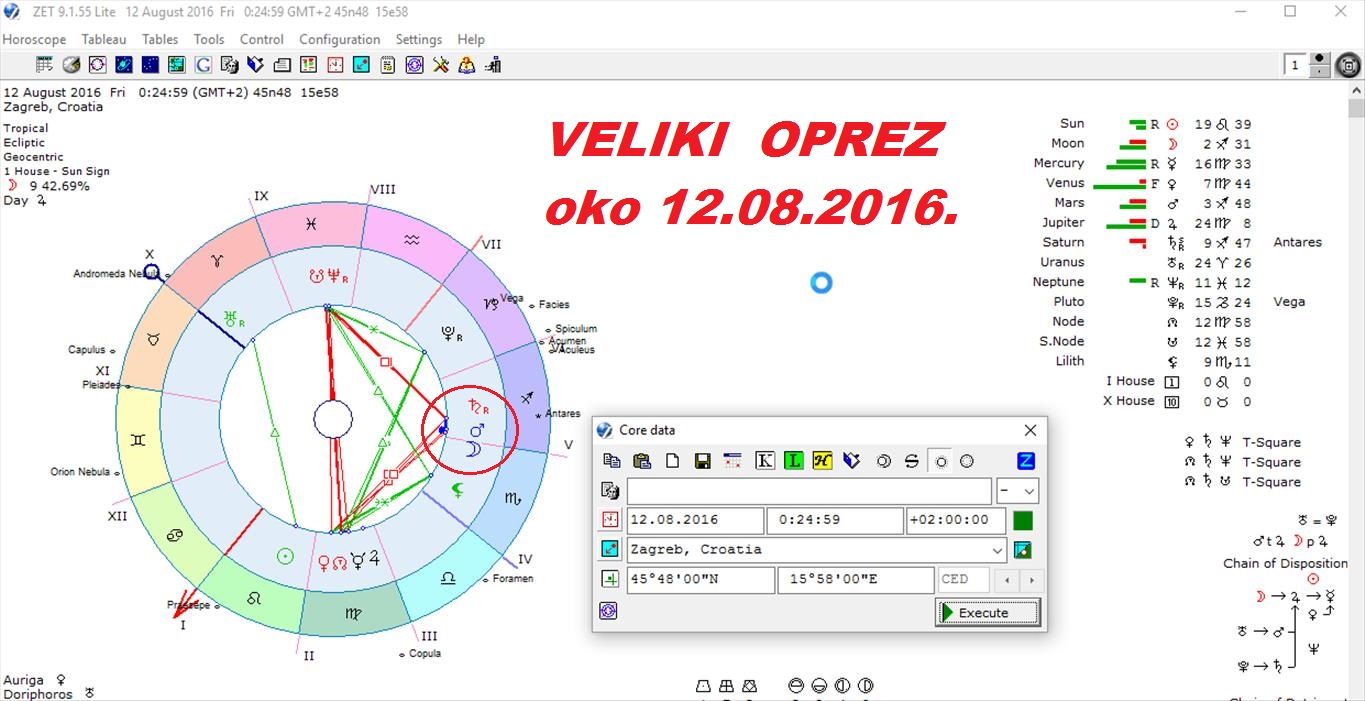Click the calendar icon in Core data

[x=733, y=461]
